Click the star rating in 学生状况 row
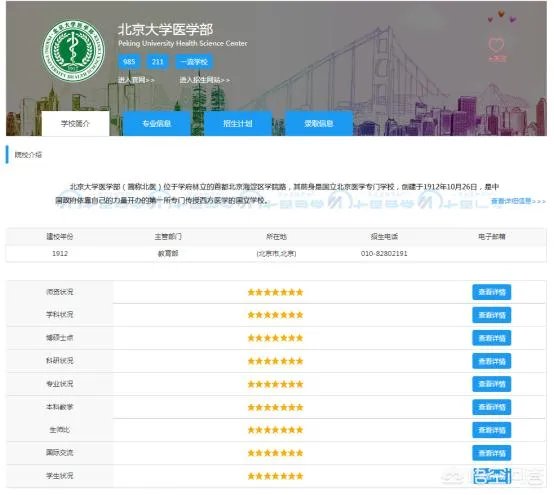Image resolution: width=554 pixels, height=495 pixels. click(276, 476)
